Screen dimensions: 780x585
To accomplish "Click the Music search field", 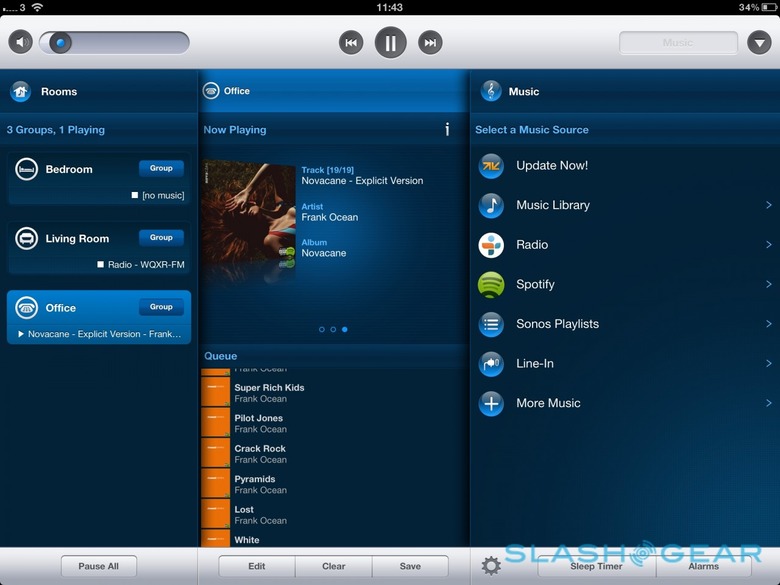I will pos(678,43).
